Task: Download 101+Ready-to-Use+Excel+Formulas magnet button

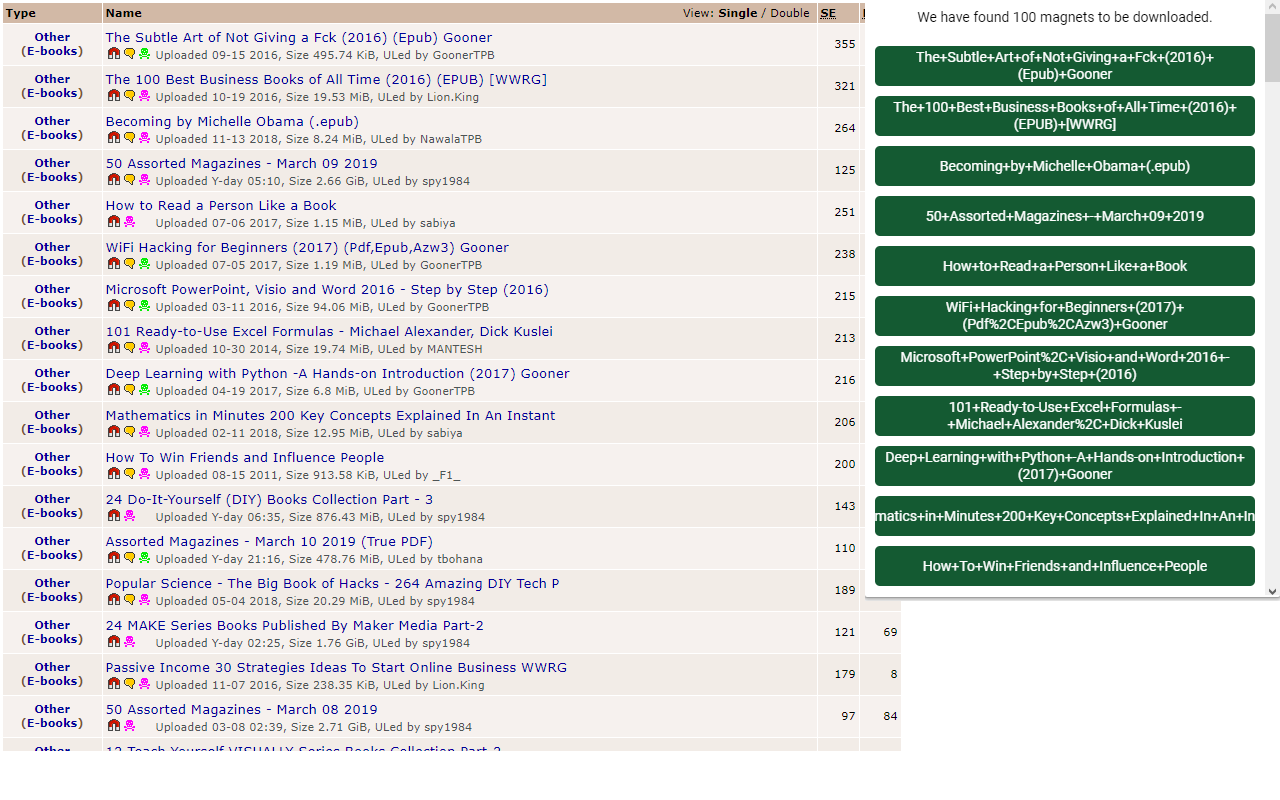Action: click(1065, 416)
